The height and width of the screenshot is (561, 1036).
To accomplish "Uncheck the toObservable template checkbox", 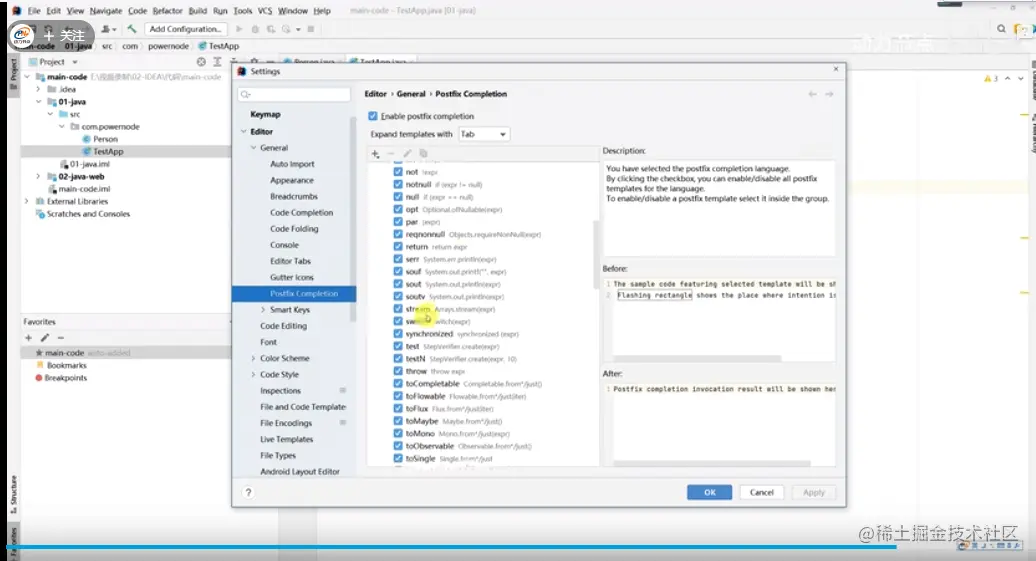I will (398, 446).
